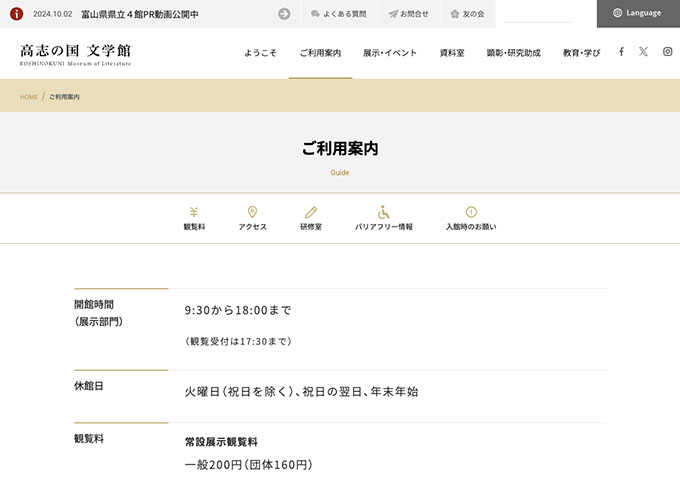The width and height of the screenshot is (680, 480).
Task: Click the paper plane contact icon
Action: (393, 14)
